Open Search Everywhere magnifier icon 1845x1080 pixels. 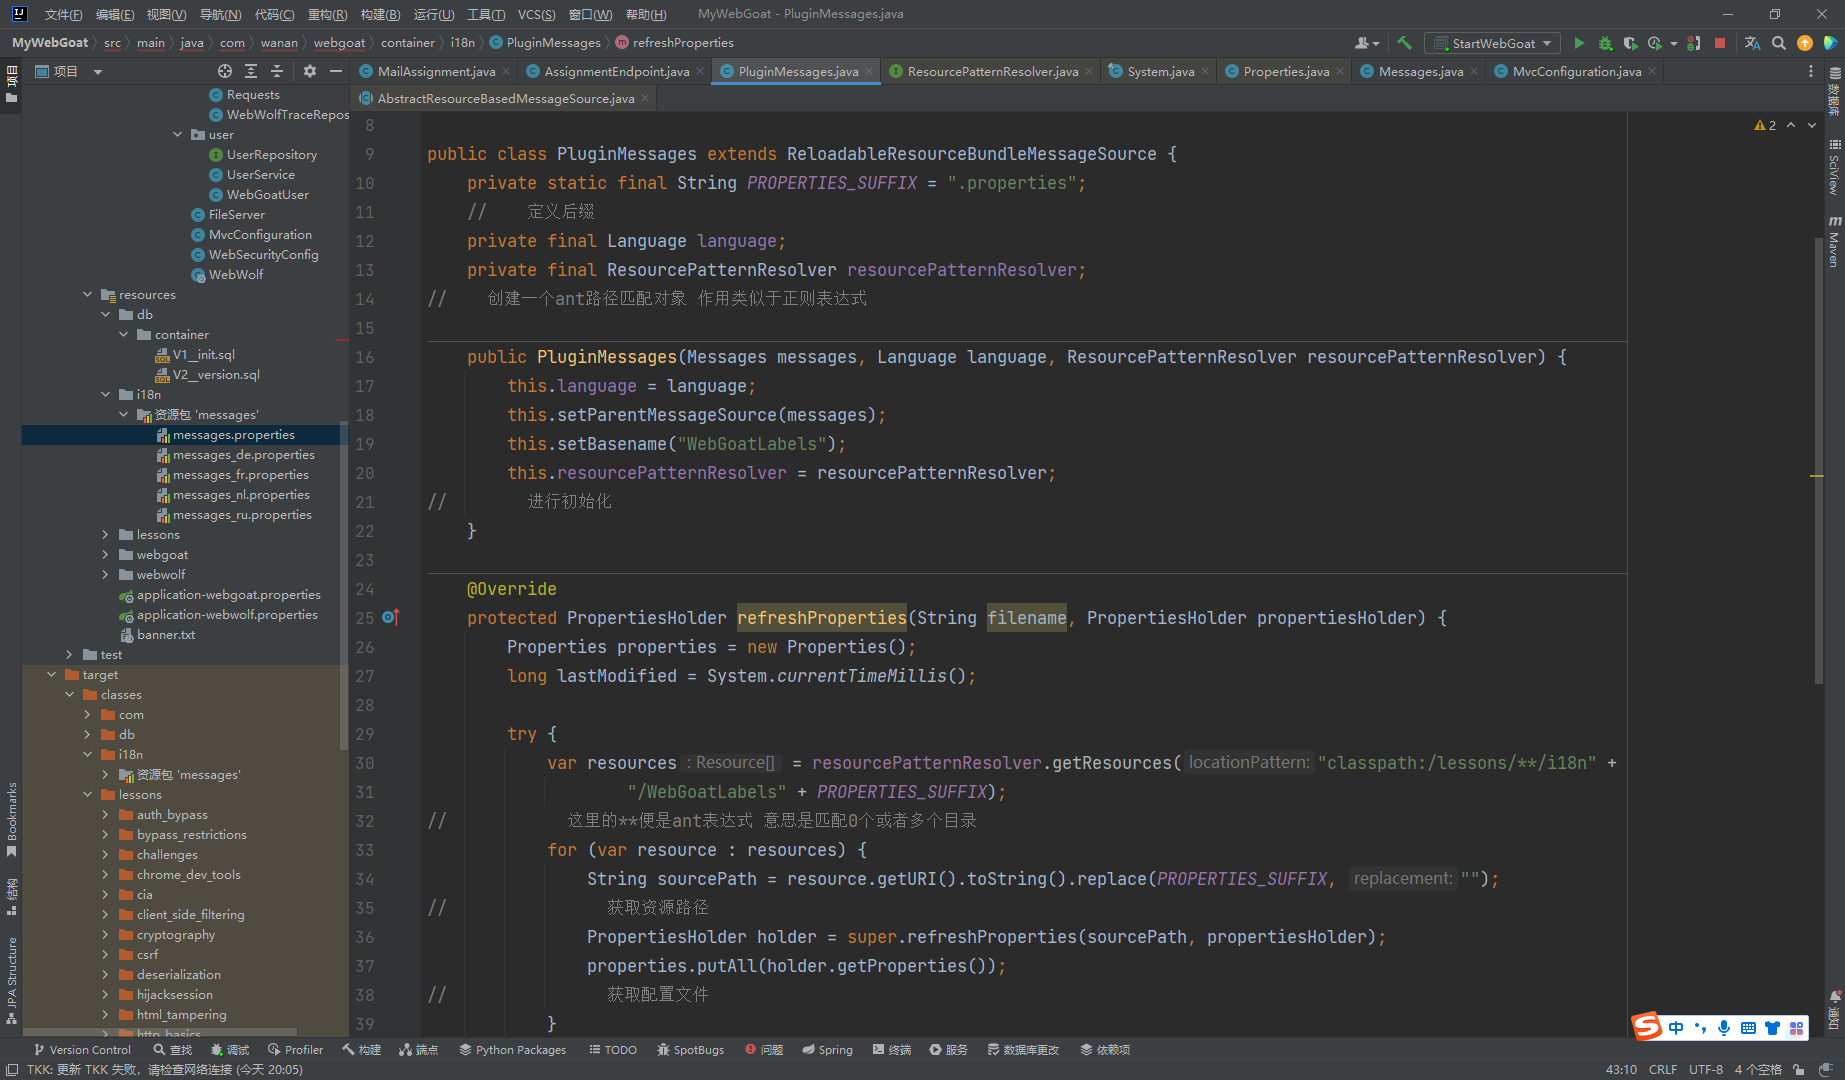1778,43
